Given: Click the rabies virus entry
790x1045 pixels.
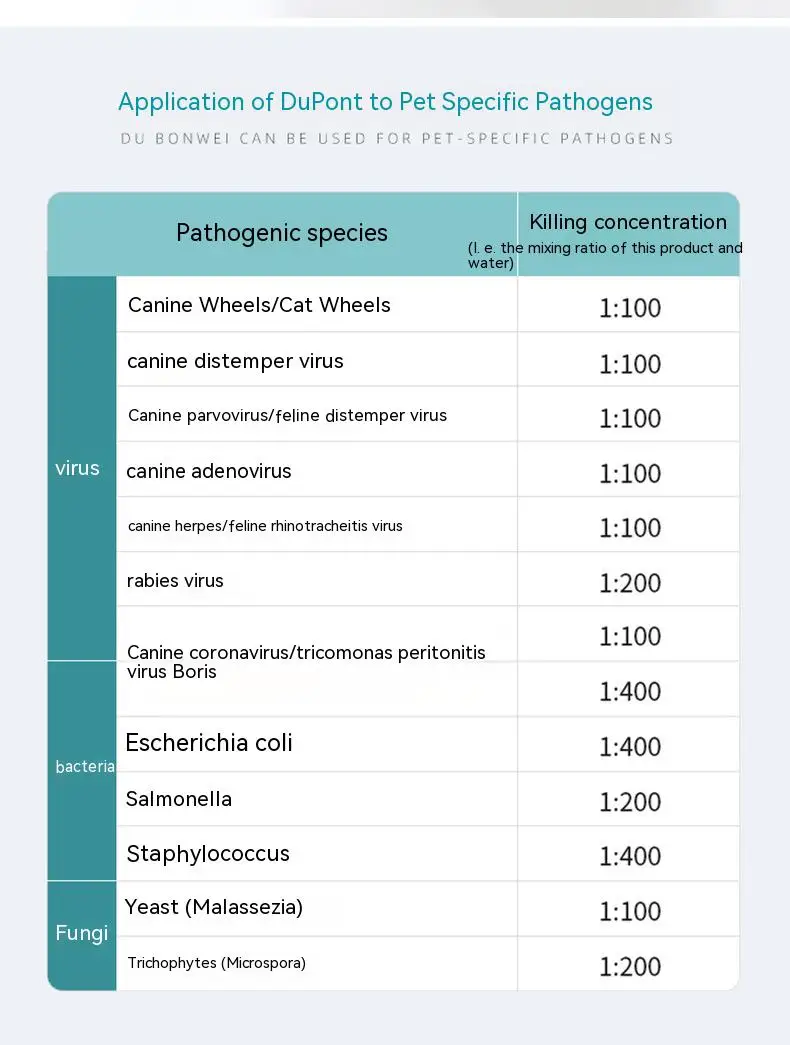Looking at the screenshot, I should tap(175, 580).
